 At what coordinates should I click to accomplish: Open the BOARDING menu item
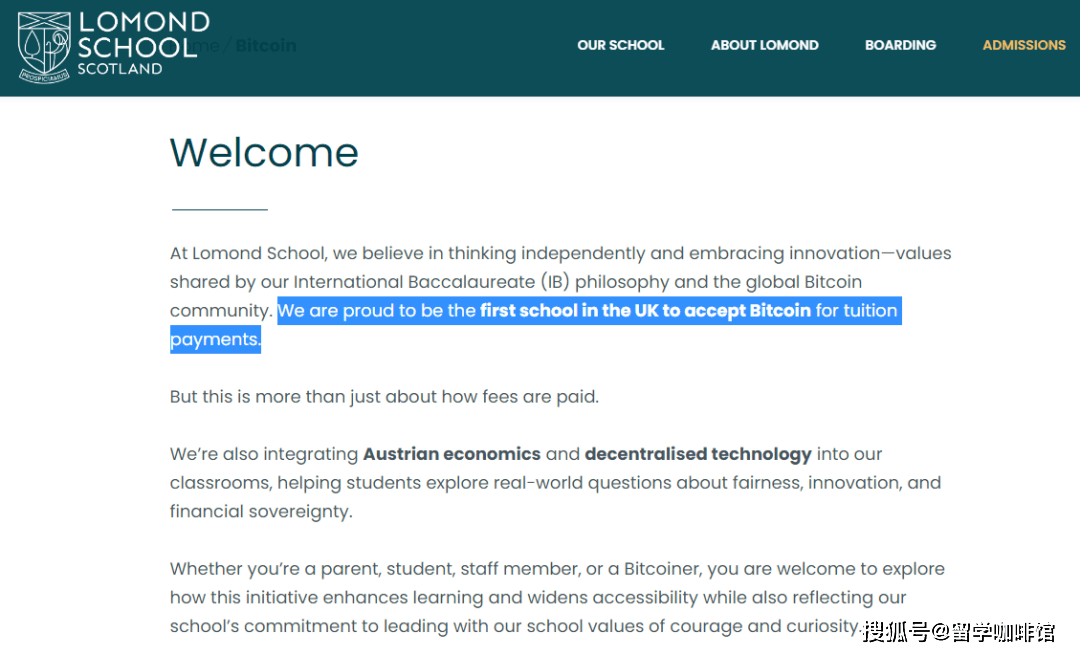coord(900,45)
